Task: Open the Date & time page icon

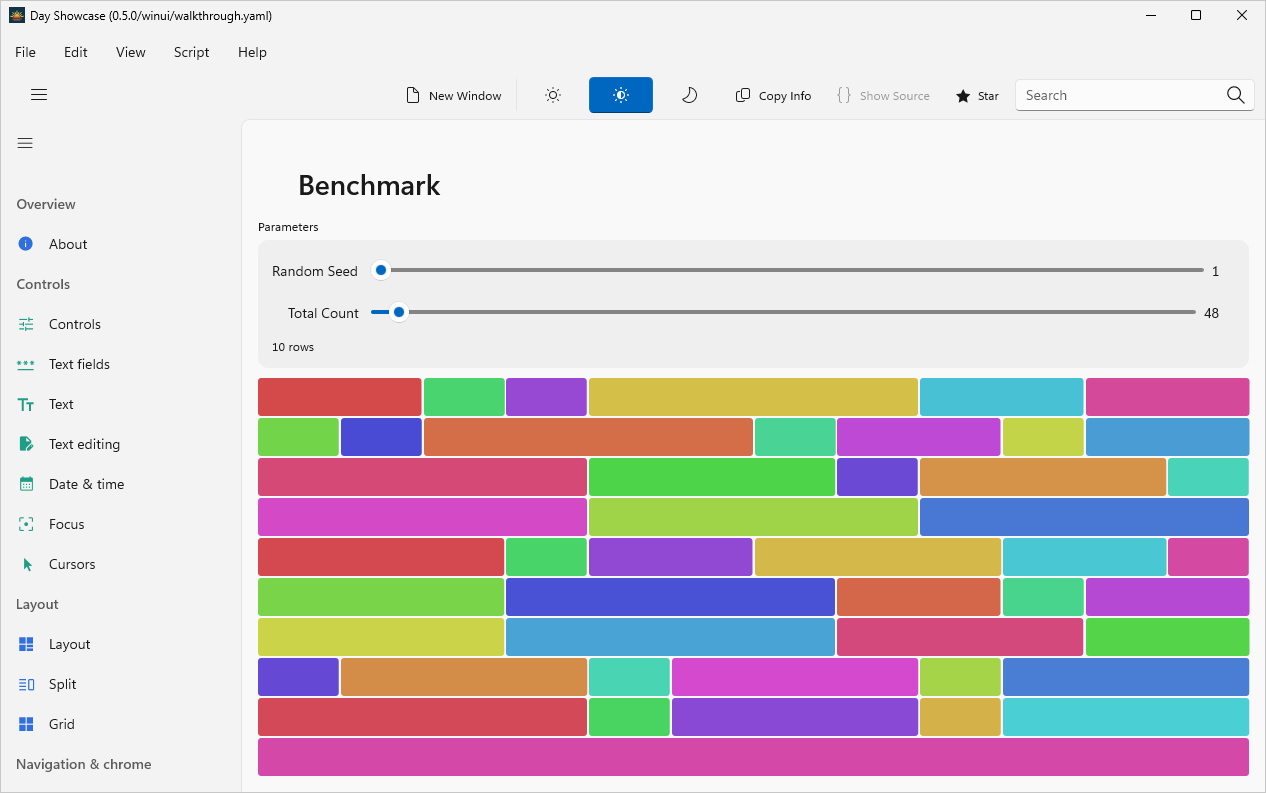Action: (x=26, y=484)
